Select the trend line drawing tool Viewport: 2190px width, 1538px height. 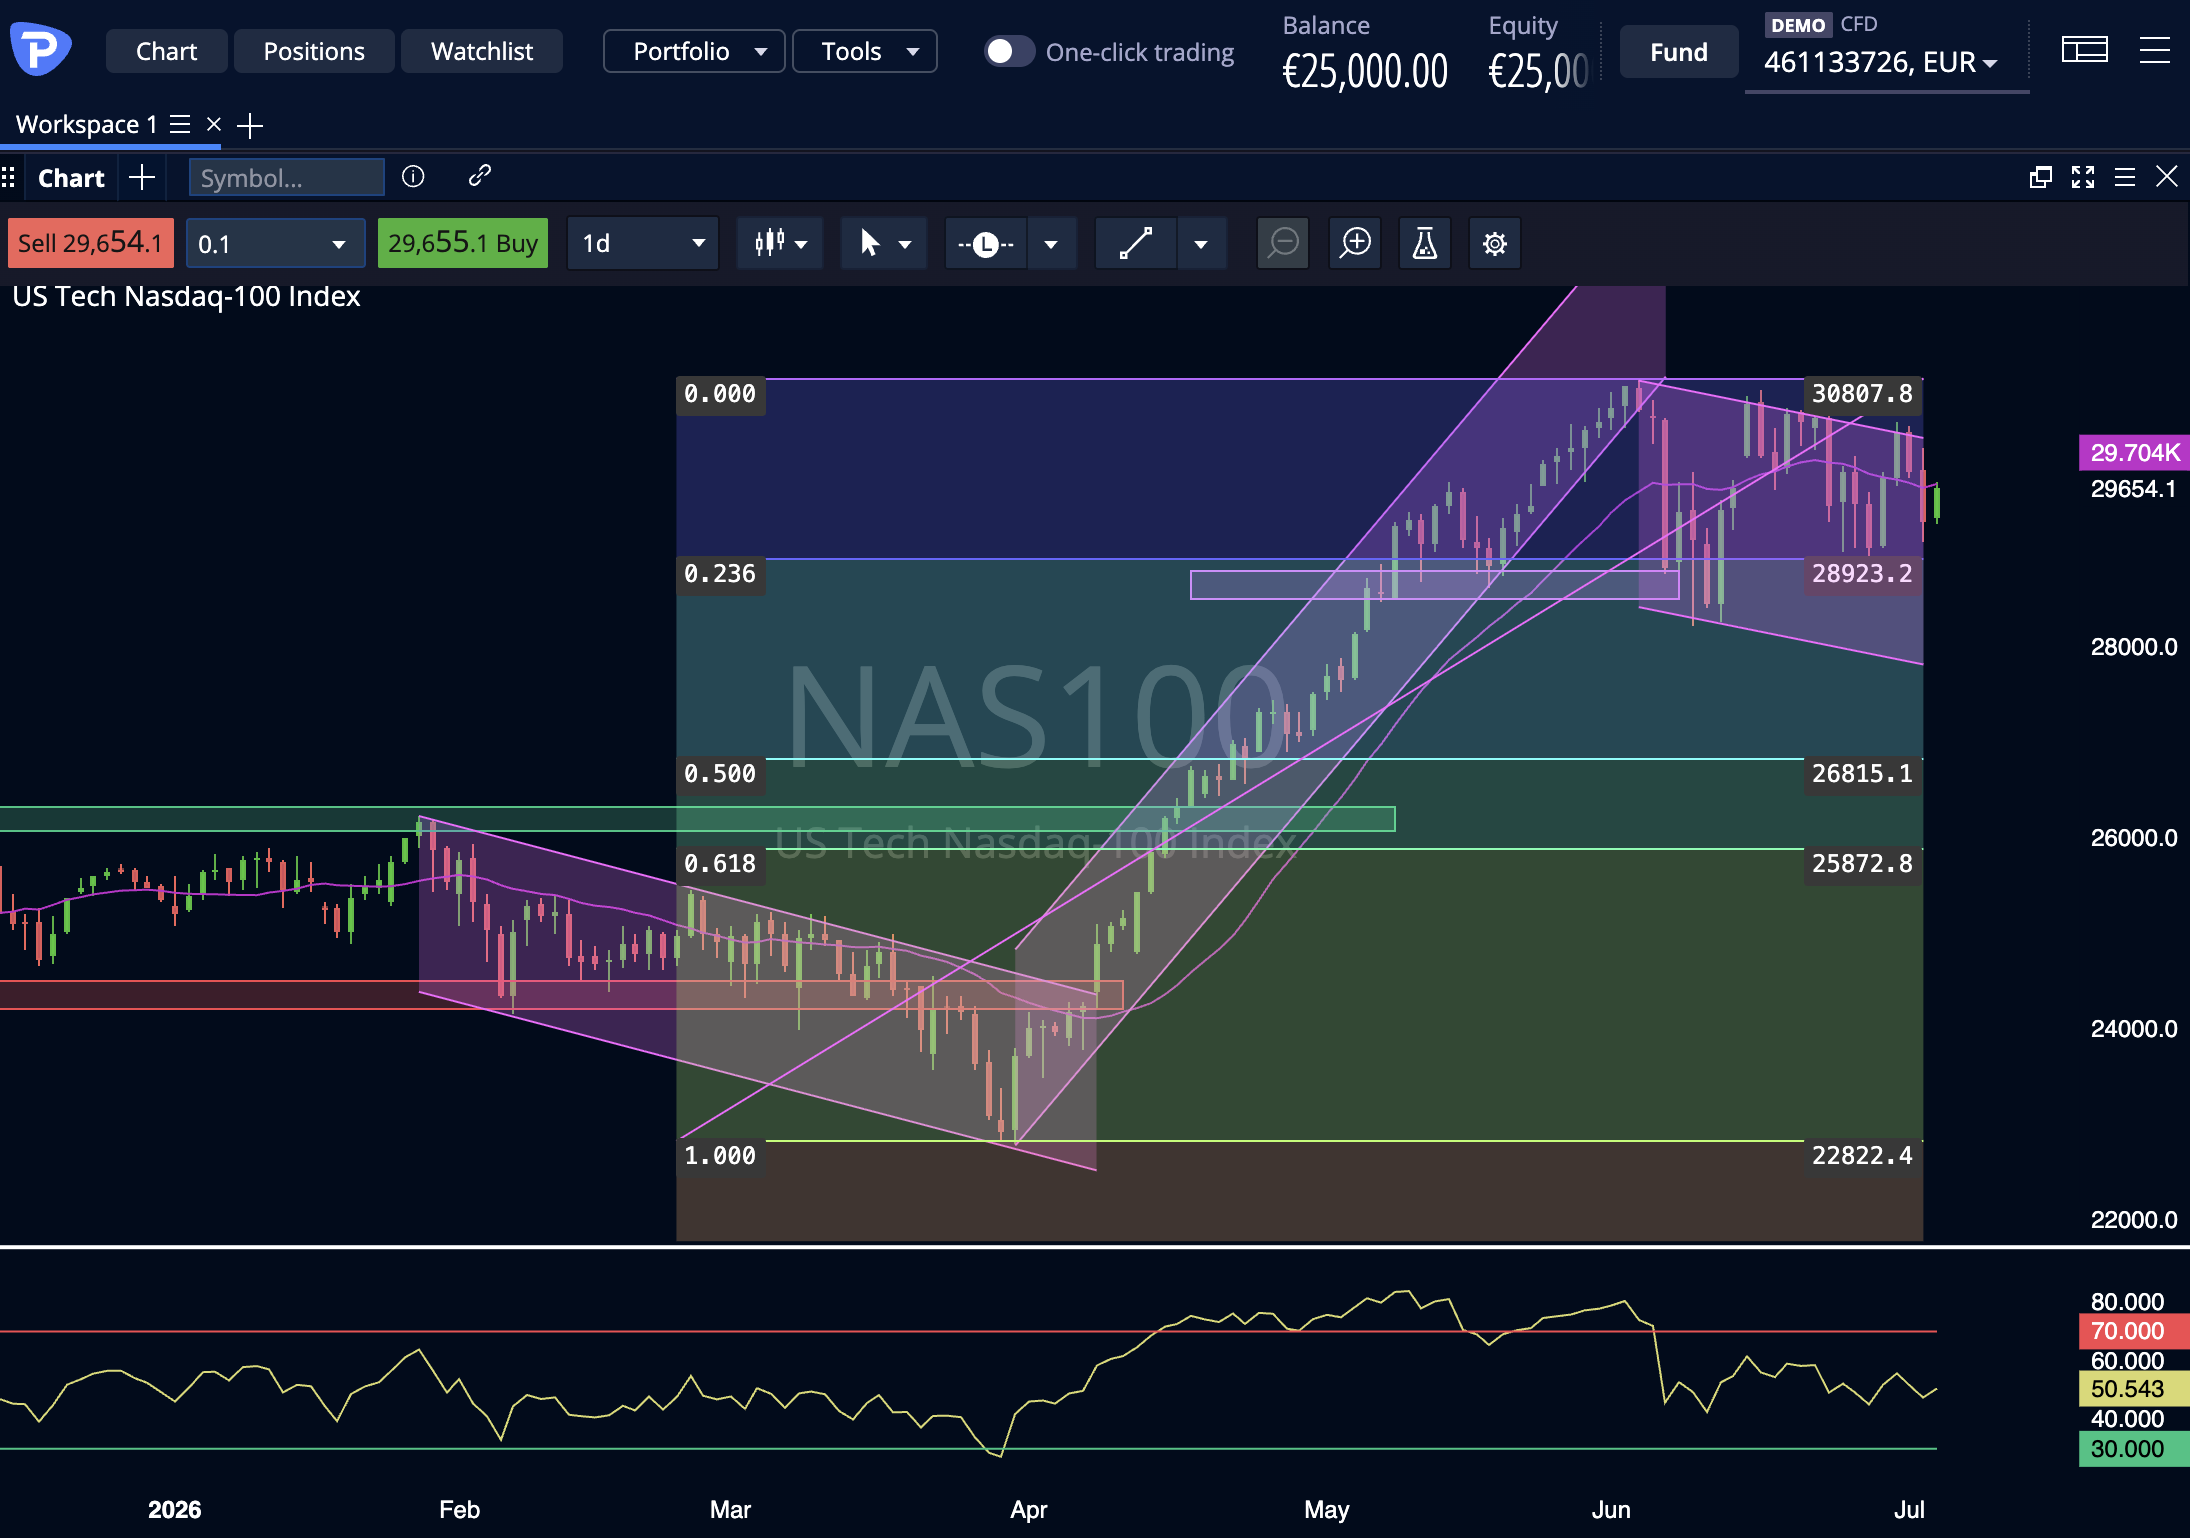[x=1136, y=243]
